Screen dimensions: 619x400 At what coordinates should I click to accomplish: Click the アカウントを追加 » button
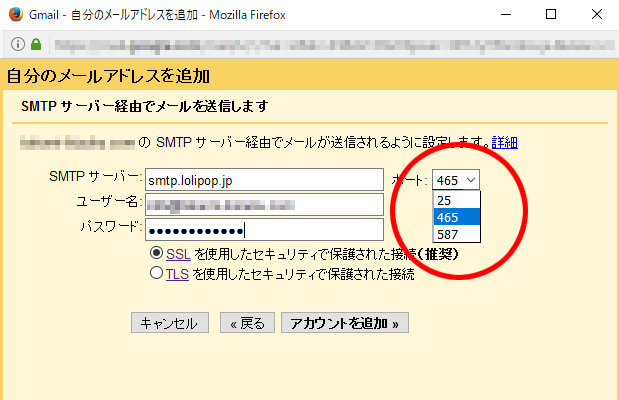(345, 323)
